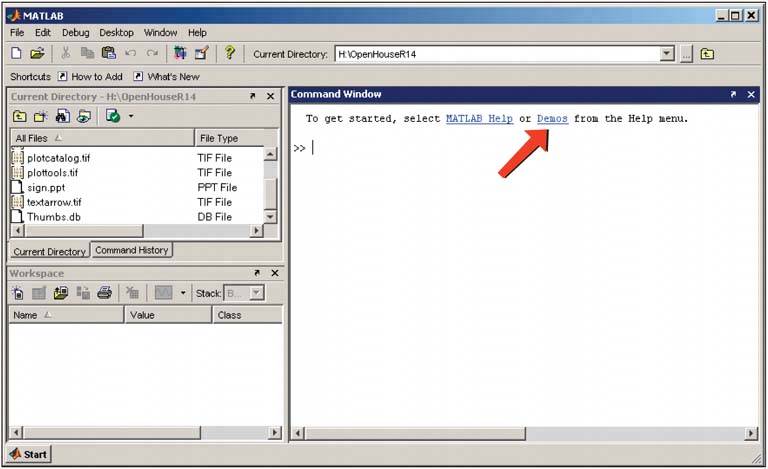768x469 pixels.
Task: Undock the Command Window panel
Action: 733,95
